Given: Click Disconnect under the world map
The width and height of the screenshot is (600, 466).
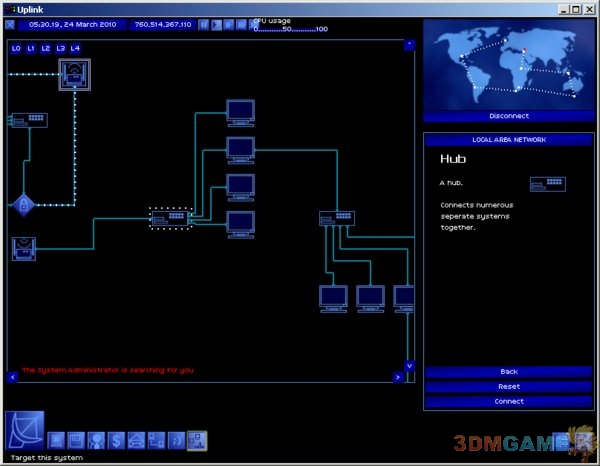Looking at the screenshot, I should coord(508,114).
